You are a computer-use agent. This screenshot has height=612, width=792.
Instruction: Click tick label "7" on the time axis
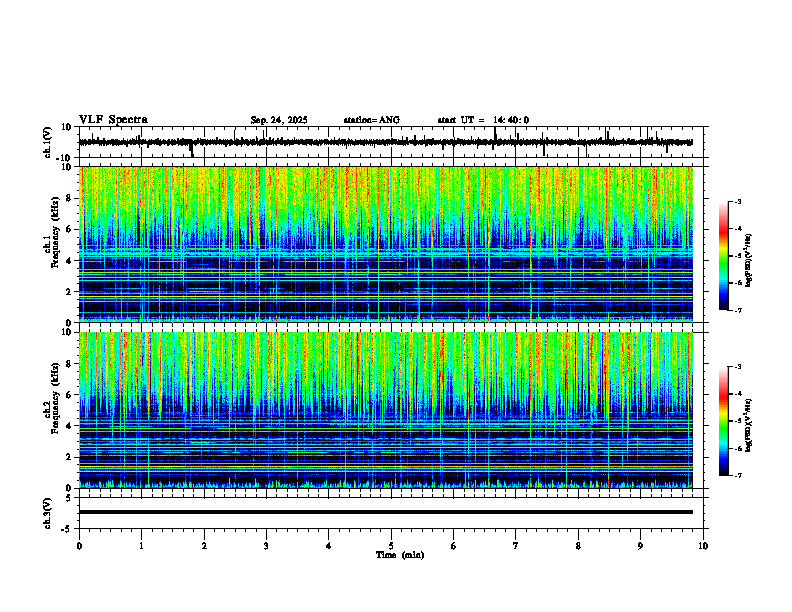pos(516,546)
